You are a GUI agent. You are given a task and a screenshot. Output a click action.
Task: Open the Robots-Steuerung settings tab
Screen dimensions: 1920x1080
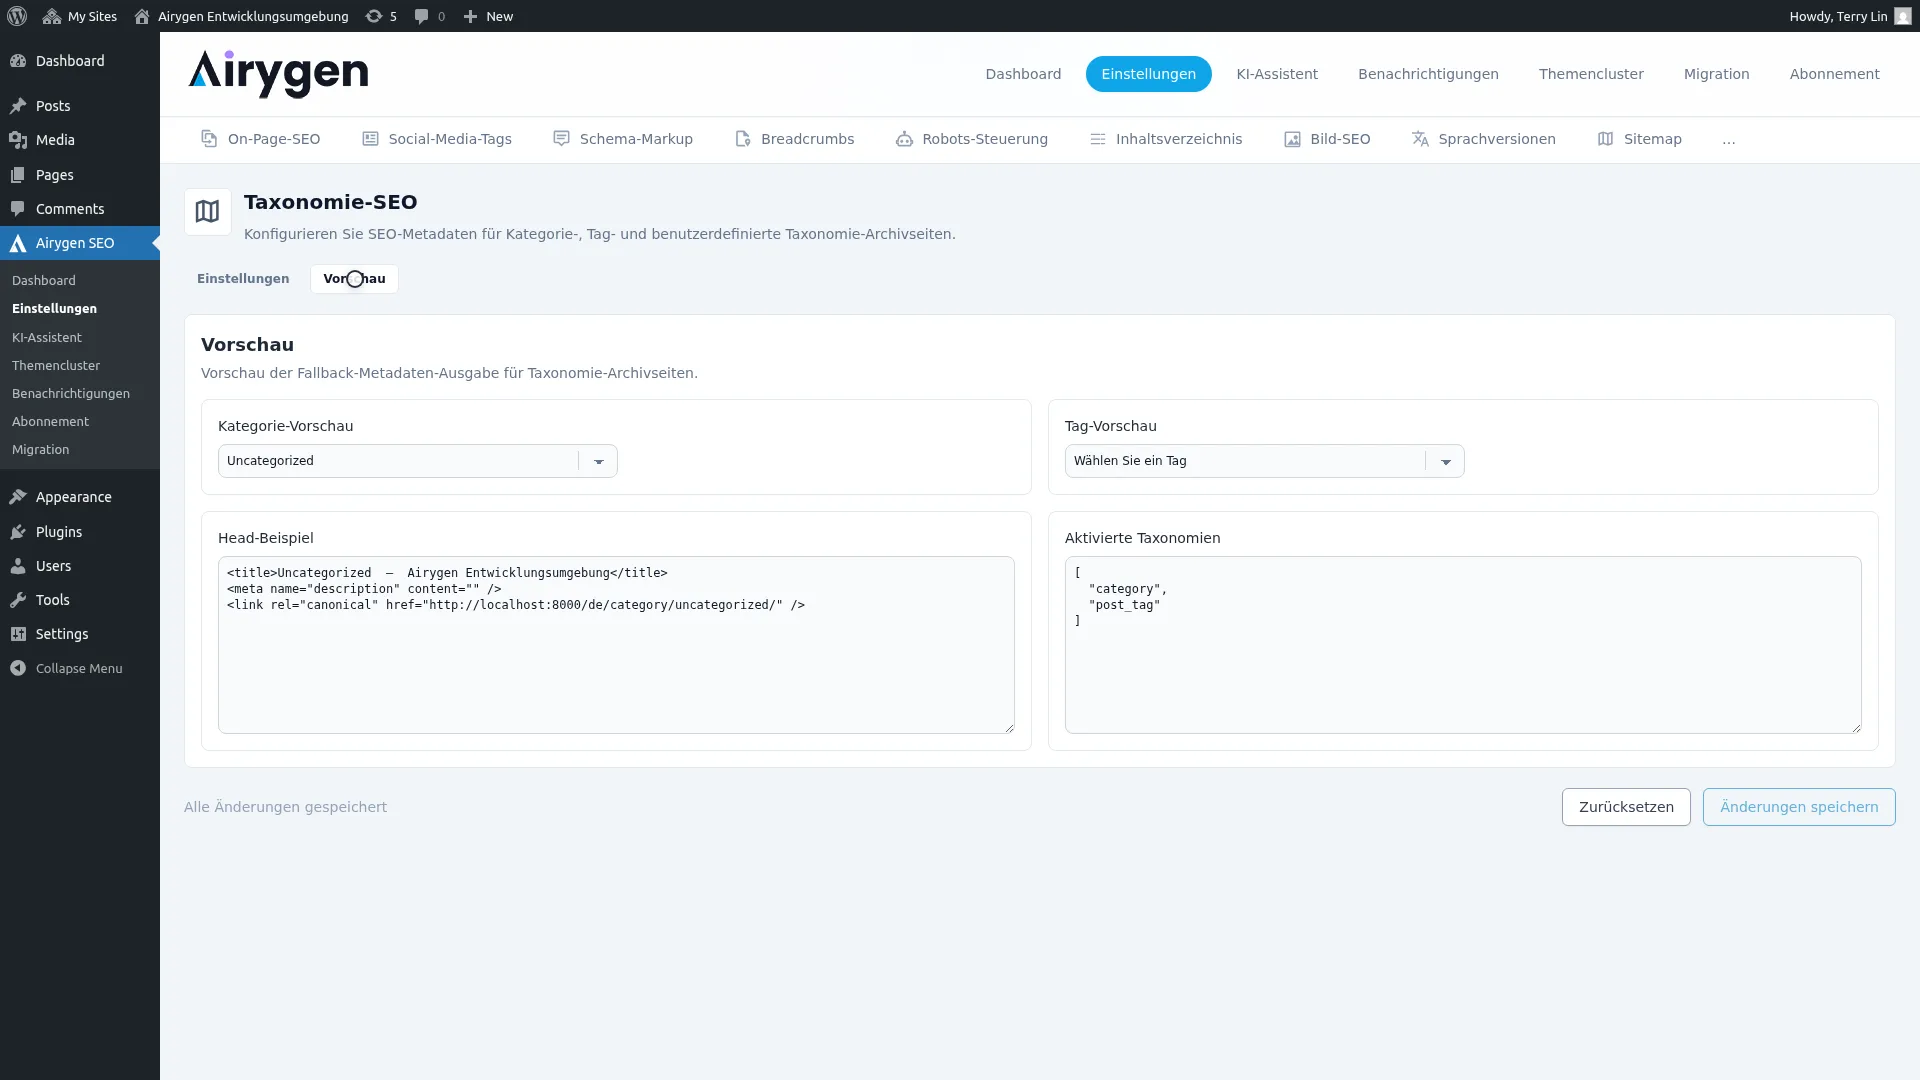(x=972, y=139)
